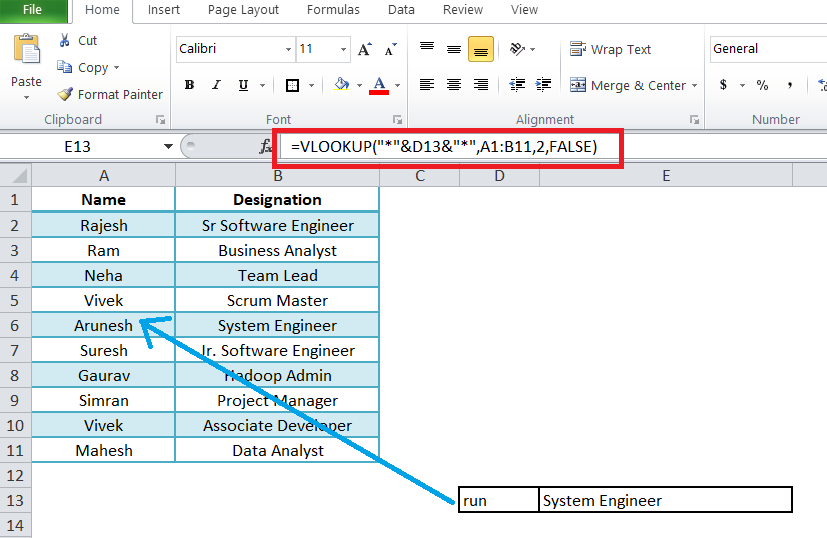Open Alignment dialog launcher

coord(695,120)
